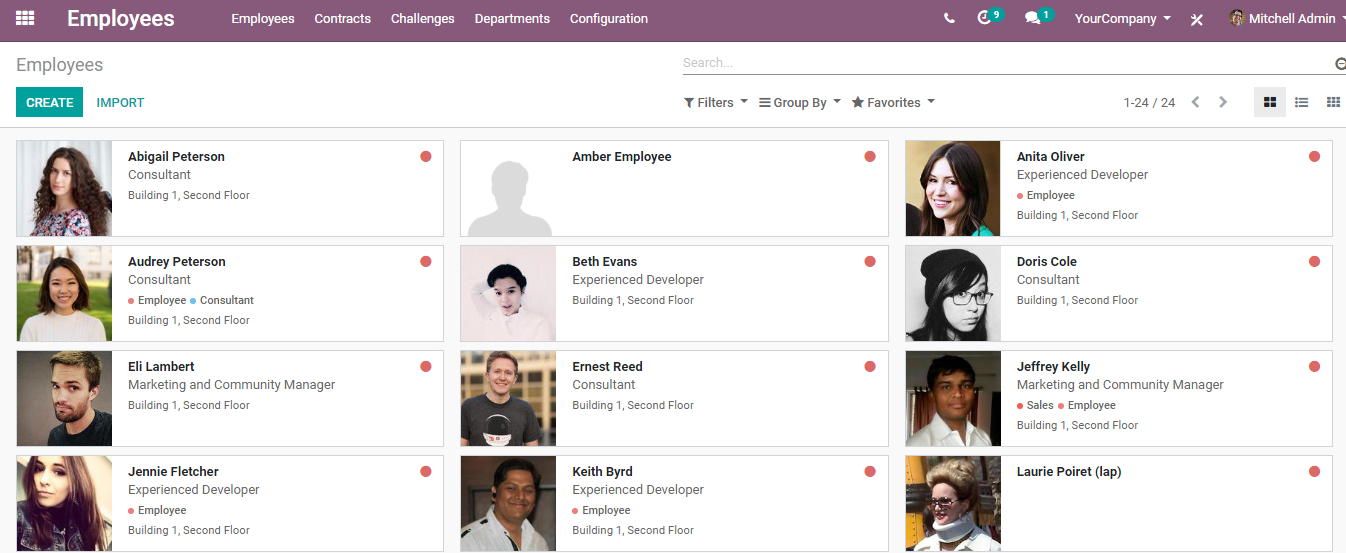Click the 1-24 / 24 pager counter
This screenshot has height=553, width=1346.
1149,102
